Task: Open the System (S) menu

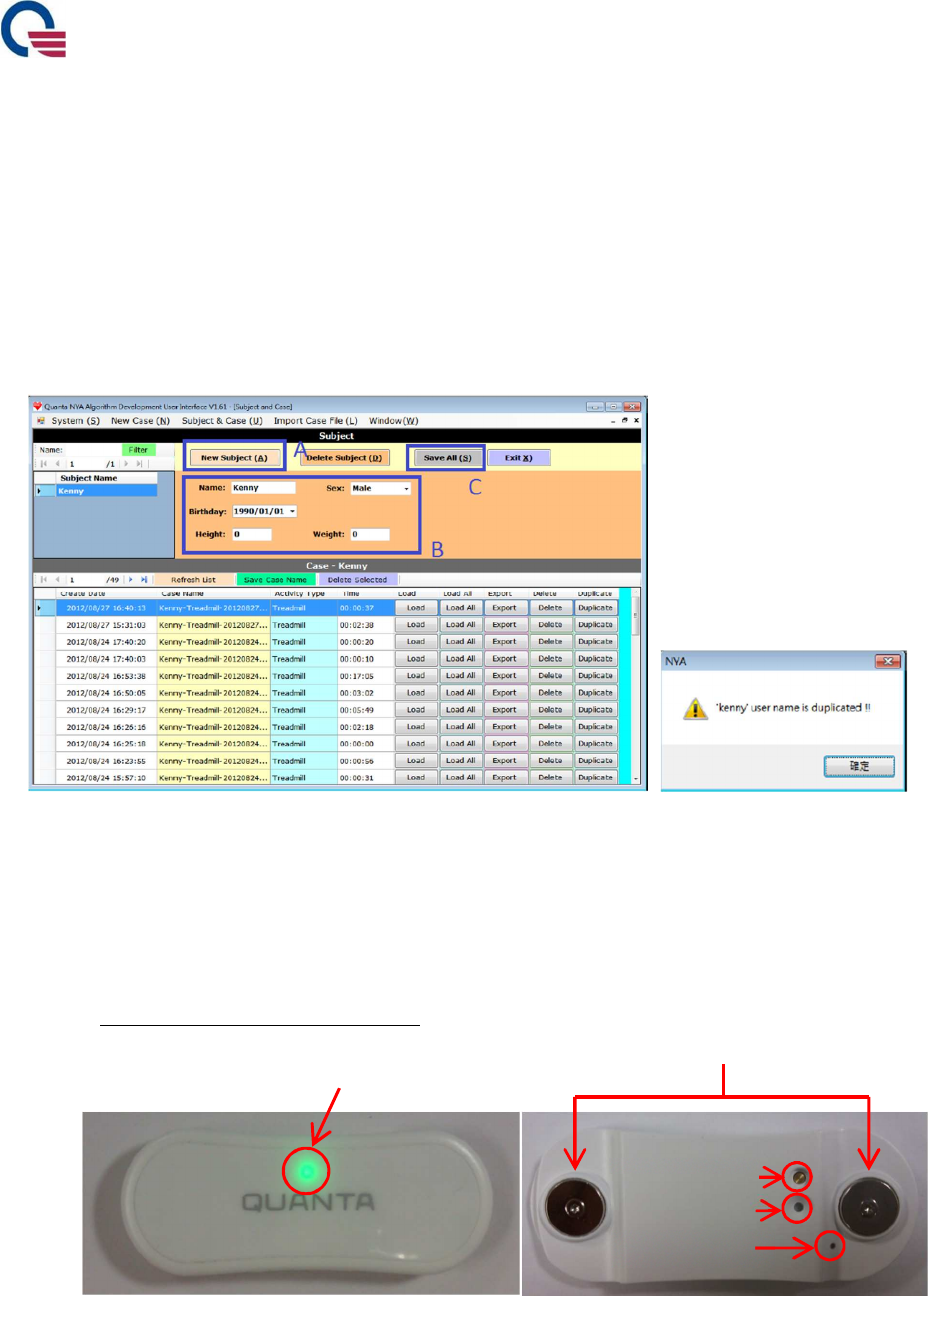Action: coord(76,421)
